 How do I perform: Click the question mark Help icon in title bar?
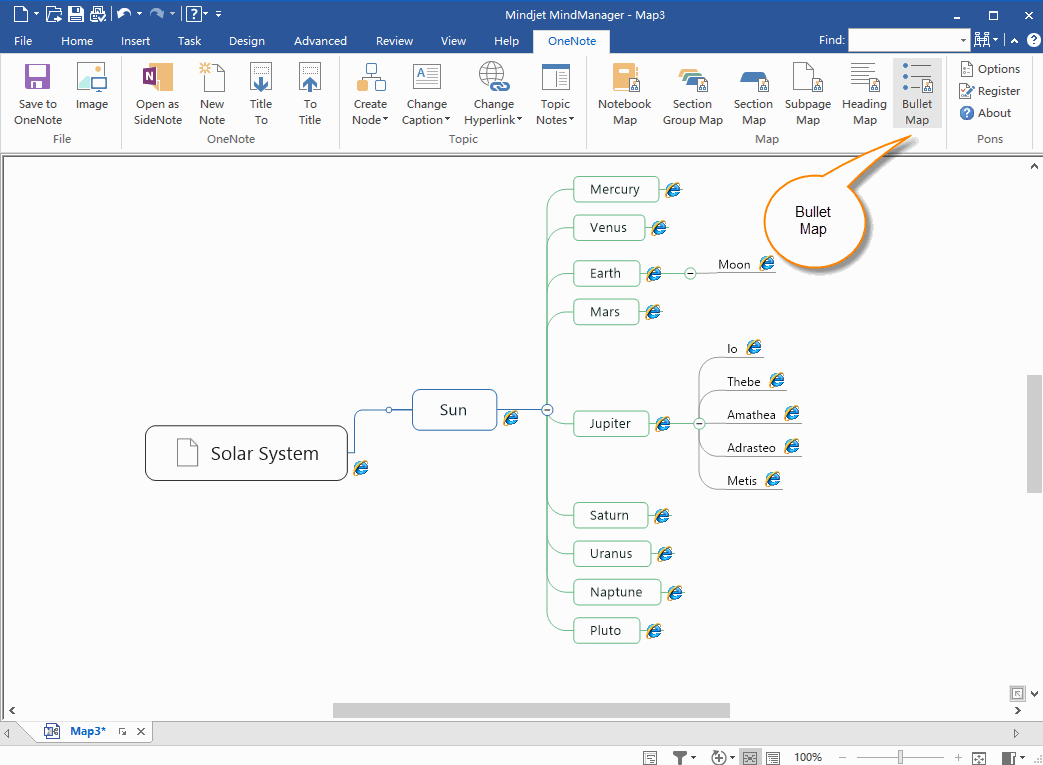pyautogui.click(x=194, y=14)
